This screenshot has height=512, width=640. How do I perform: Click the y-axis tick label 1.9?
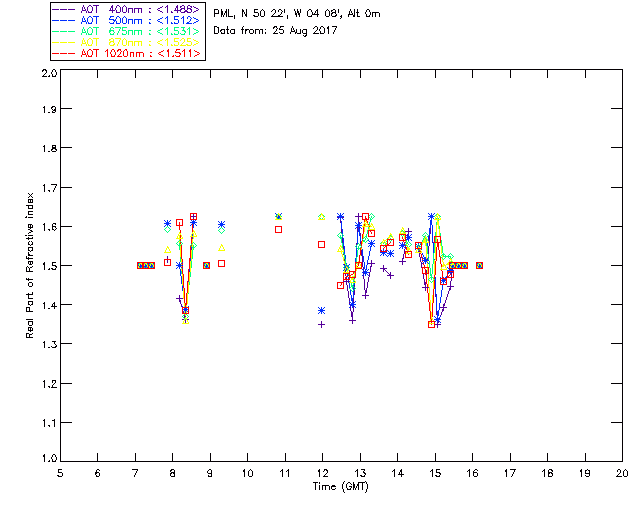click(x=49, y=109)
